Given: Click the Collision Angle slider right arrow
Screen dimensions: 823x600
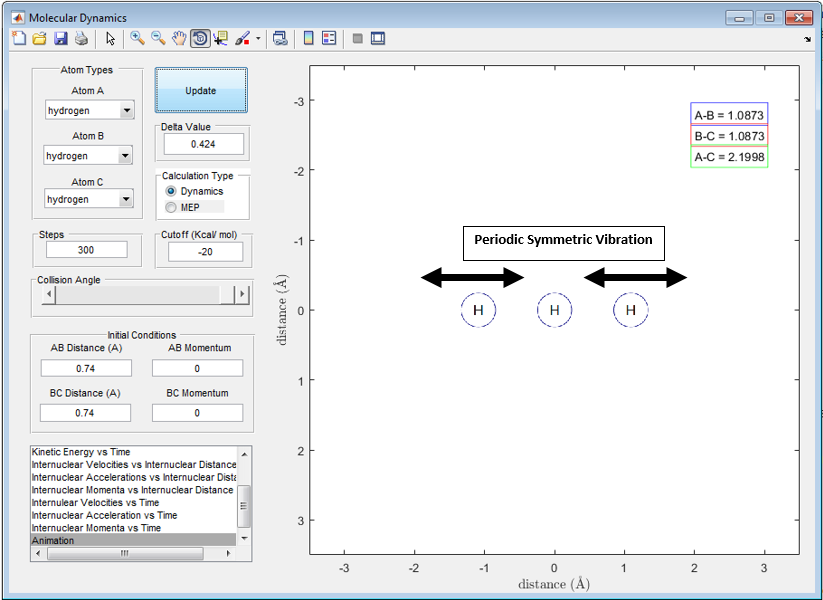Looking at the screenshot, I should (241, 294).
